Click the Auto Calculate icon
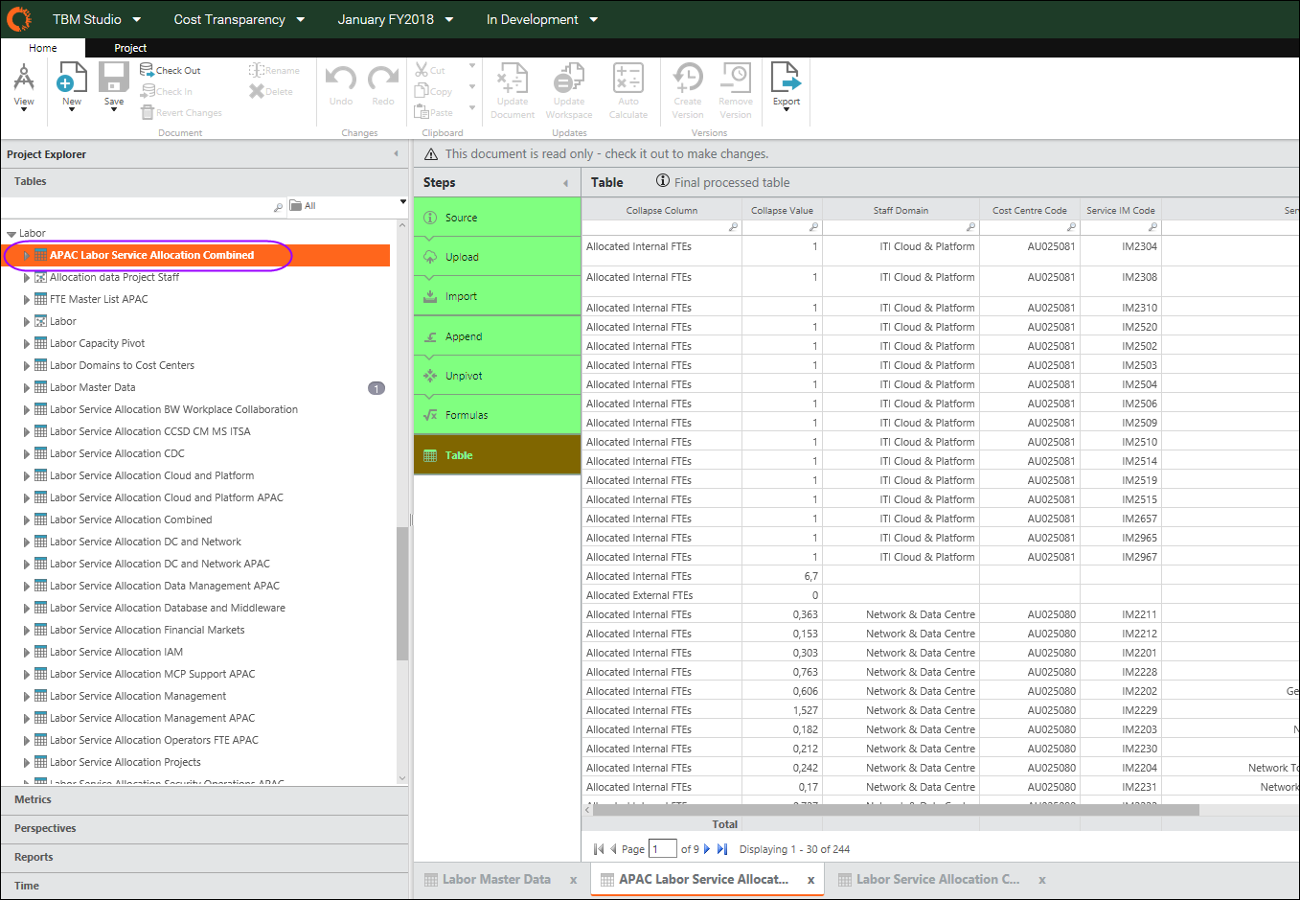The height and width of the screenshot is (900, 1300). (628, 78)
